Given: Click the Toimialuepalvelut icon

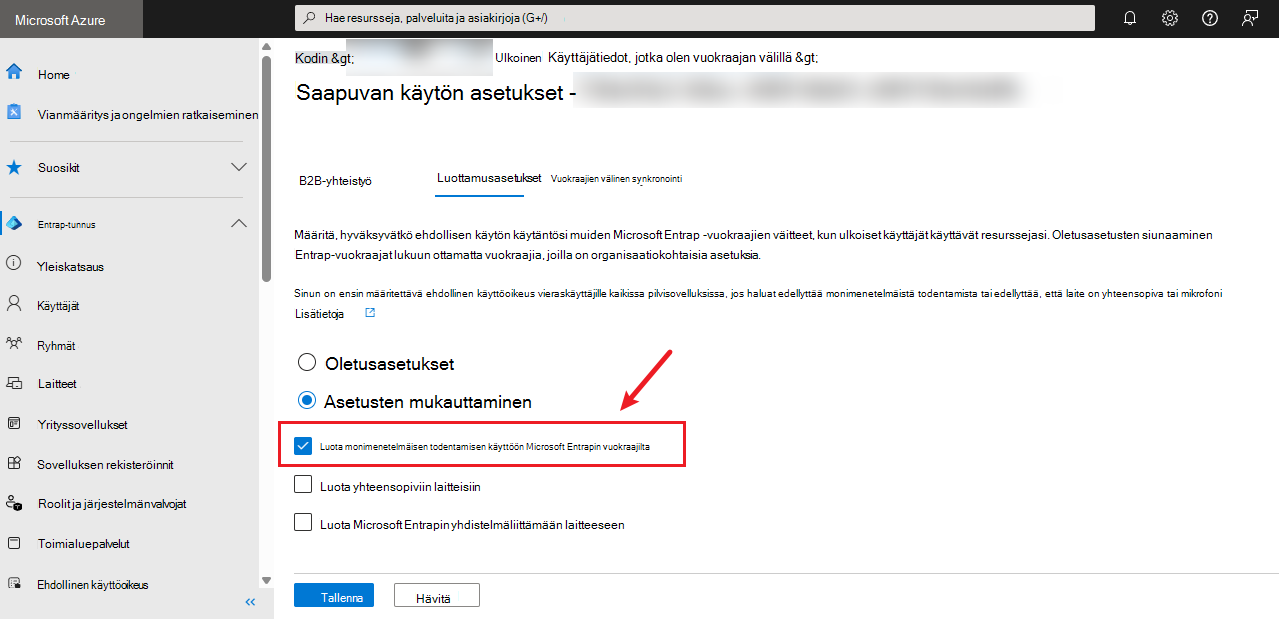Looking at the screenshot, I should click(x=14, y=543).
